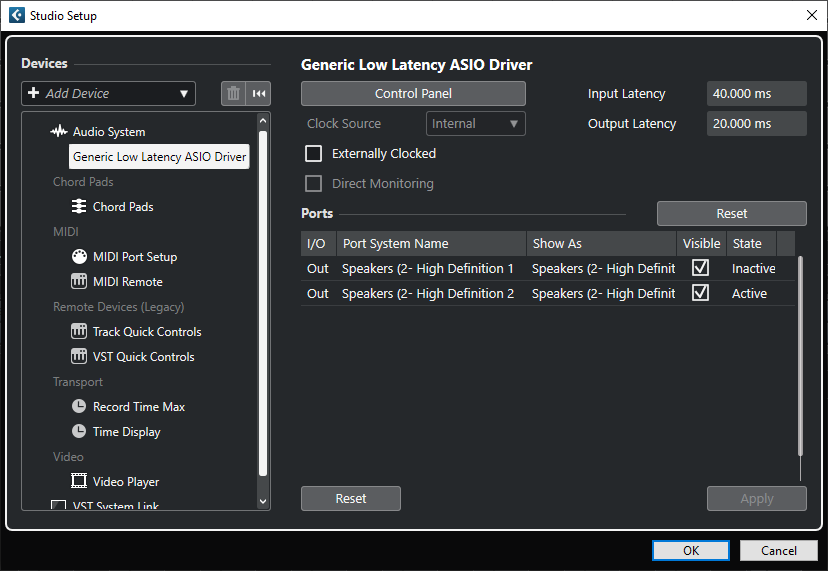The image size is (828, 571).
Task: Open the Add Device dropdown
Action: (108, 93)
